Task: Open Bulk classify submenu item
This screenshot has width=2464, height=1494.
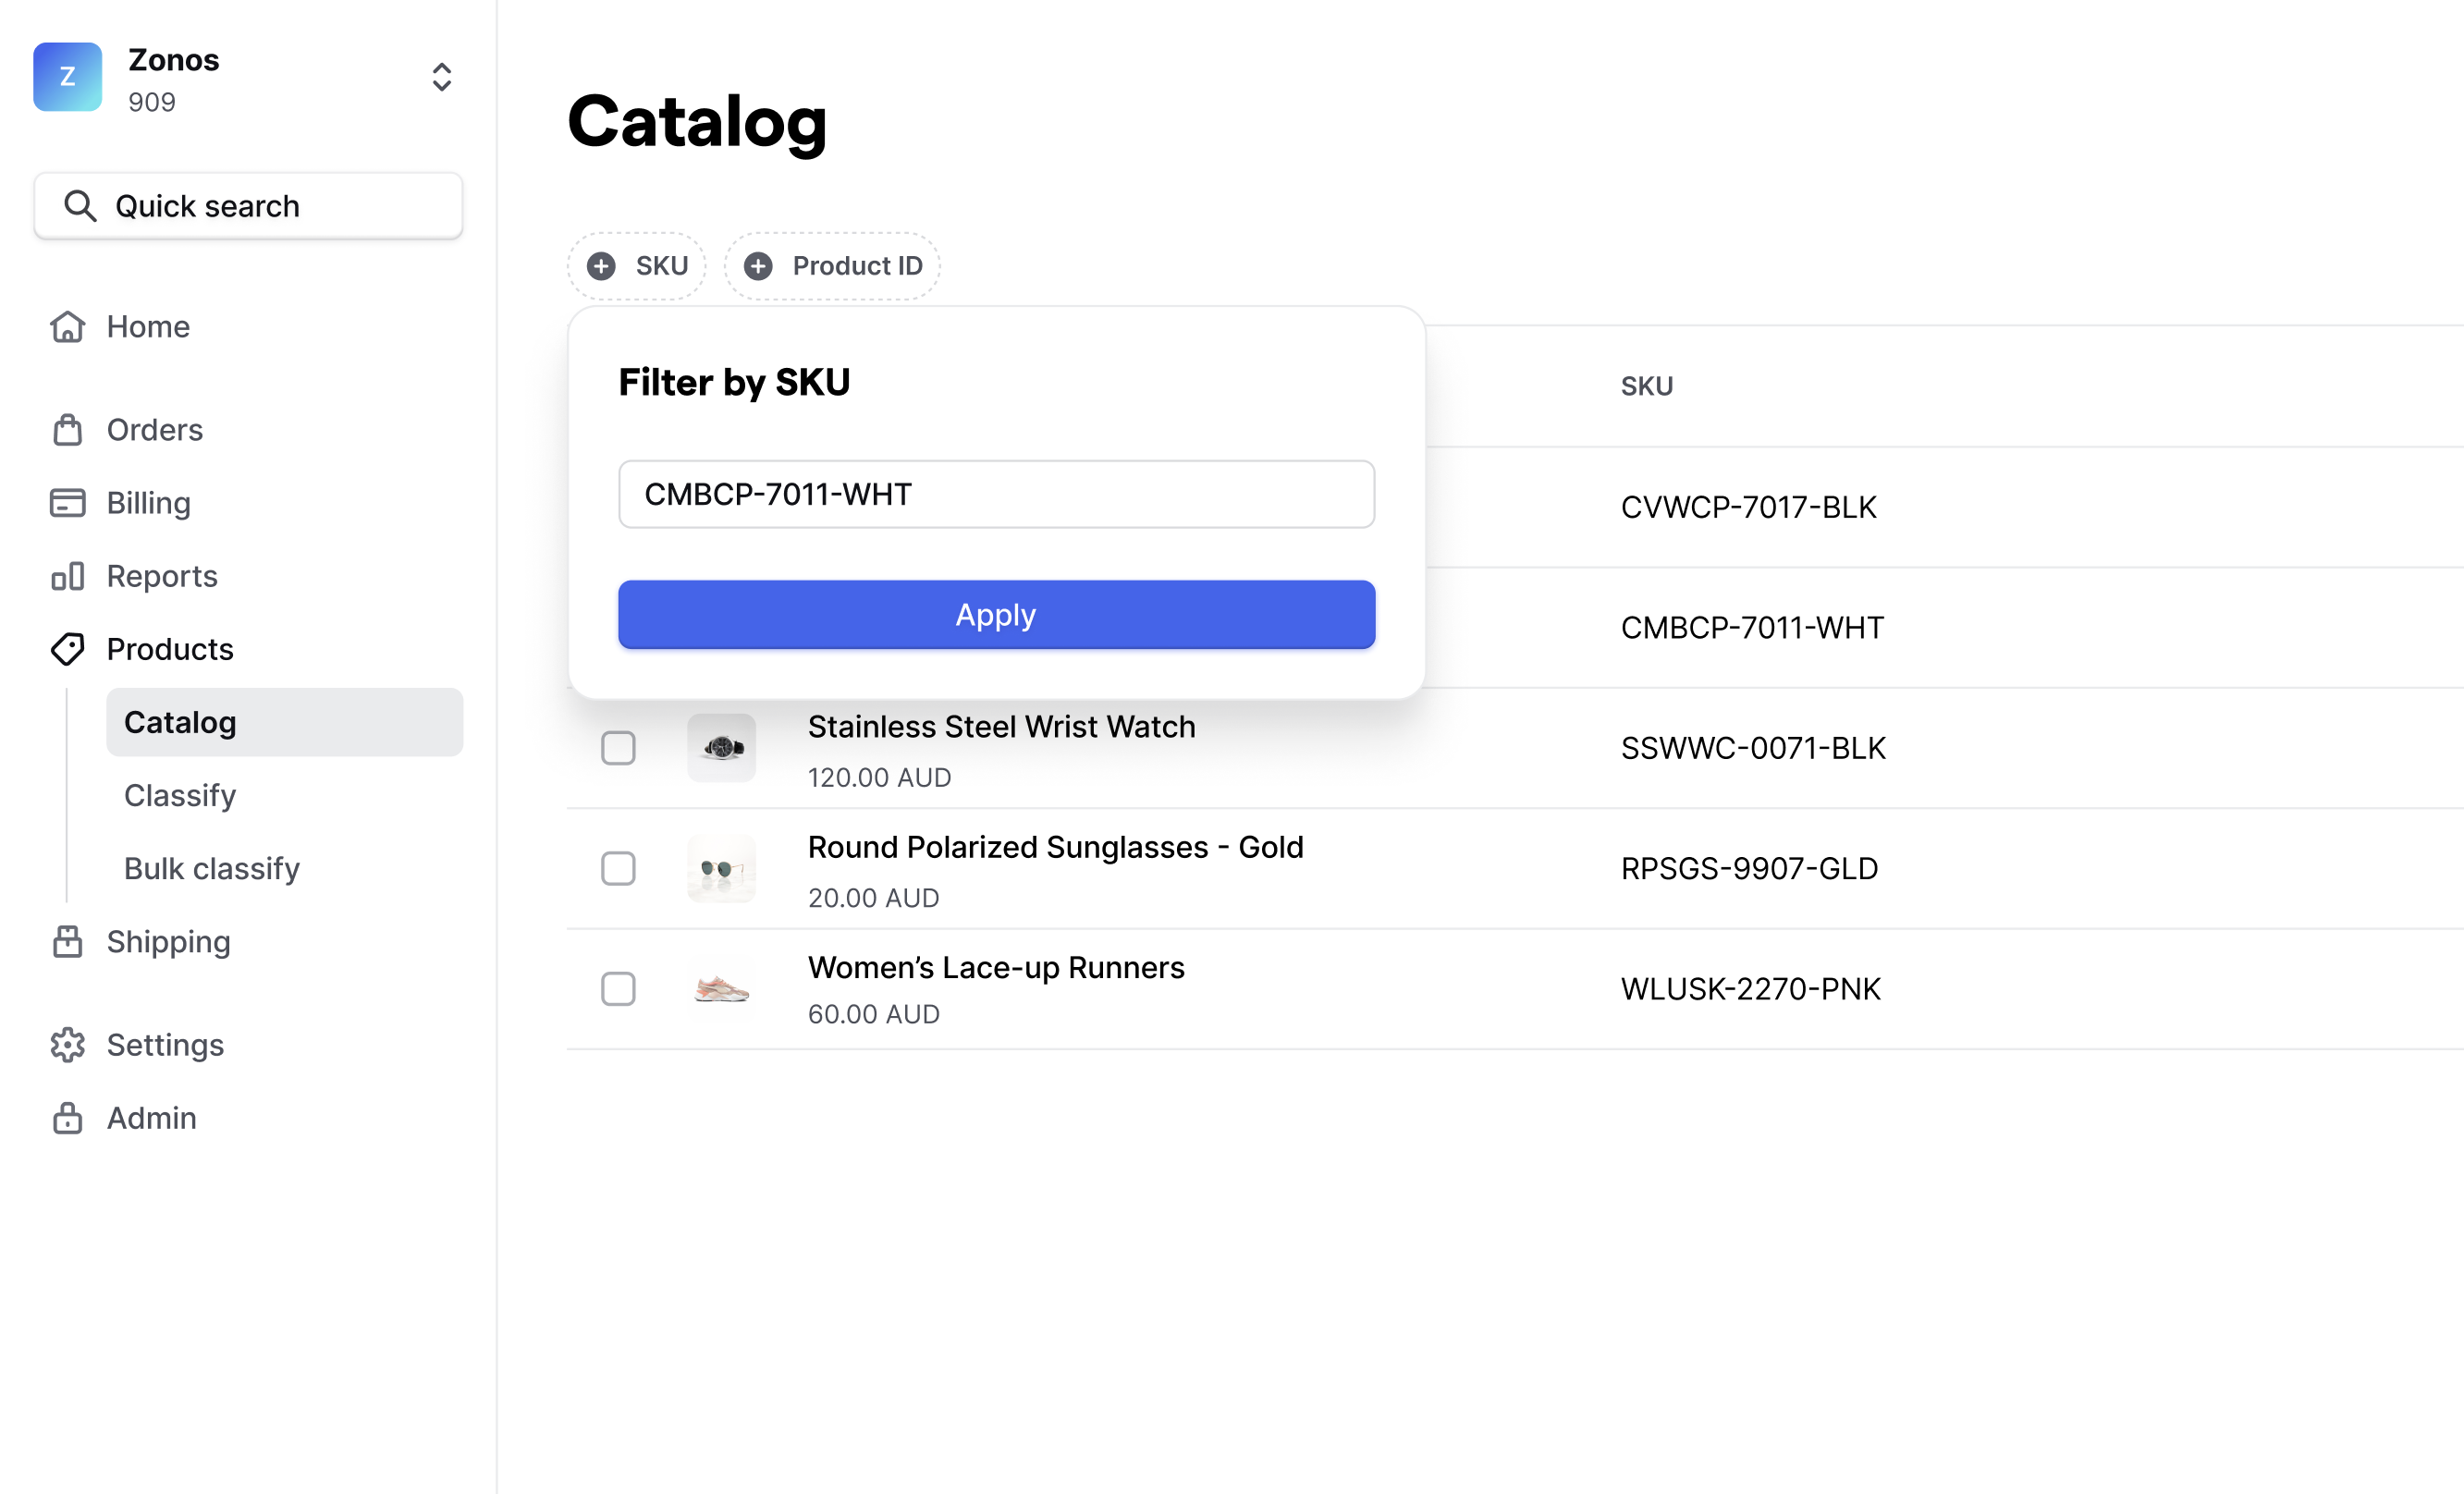Action: pyautogui.click(x=213, y=867)
